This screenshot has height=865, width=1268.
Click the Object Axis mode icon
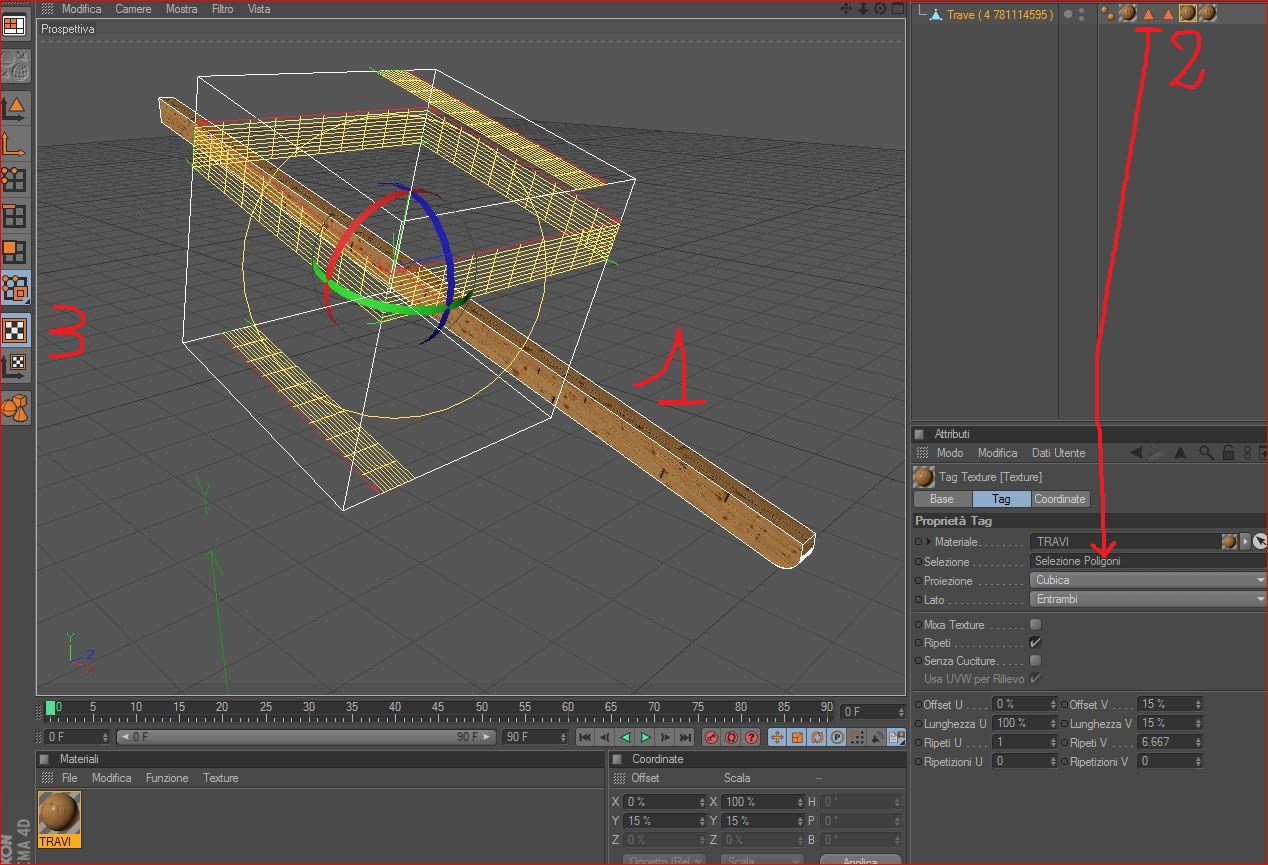(14, 145)
